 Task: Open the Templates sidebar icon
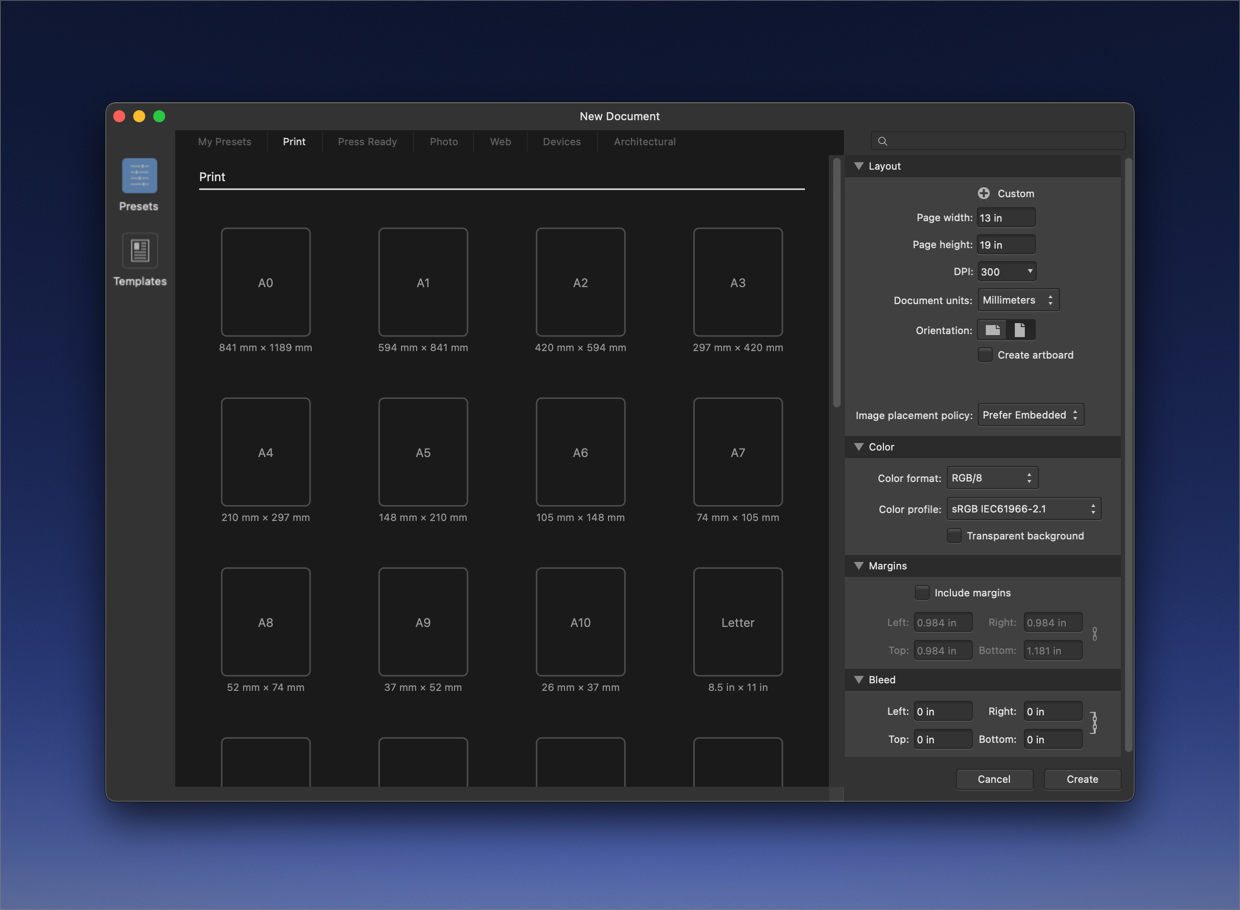coord(139,251)
